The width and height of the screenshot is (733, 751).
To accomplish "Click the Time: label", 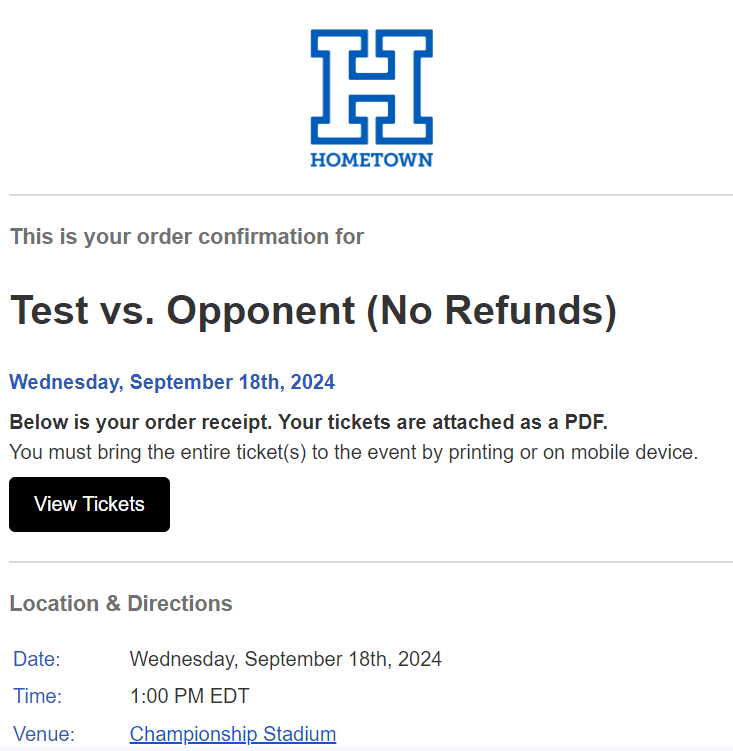I will [x=38, y=696].
